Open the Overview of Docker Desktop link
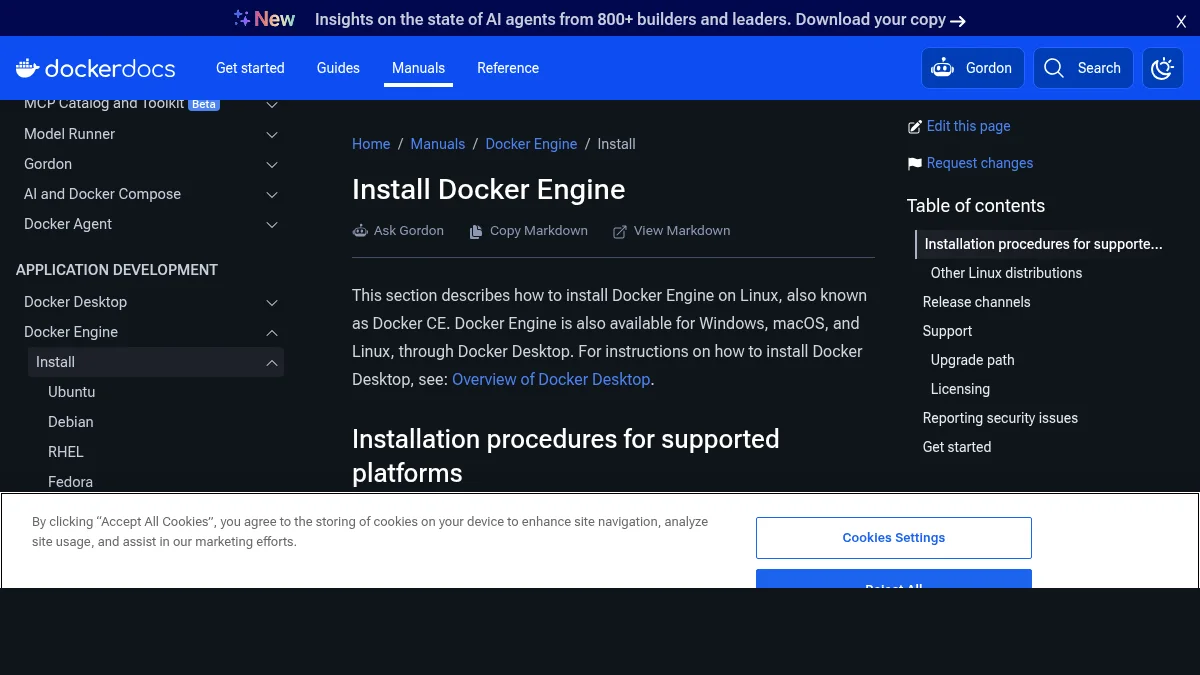 coord(551,379)
